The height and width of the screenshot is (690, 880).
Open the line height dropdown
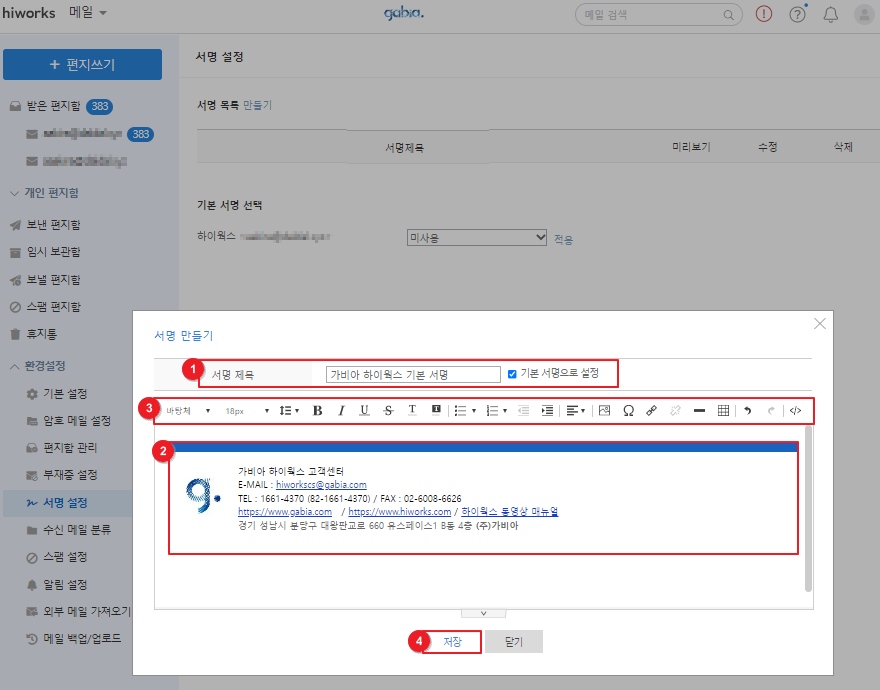click(289, 410)
